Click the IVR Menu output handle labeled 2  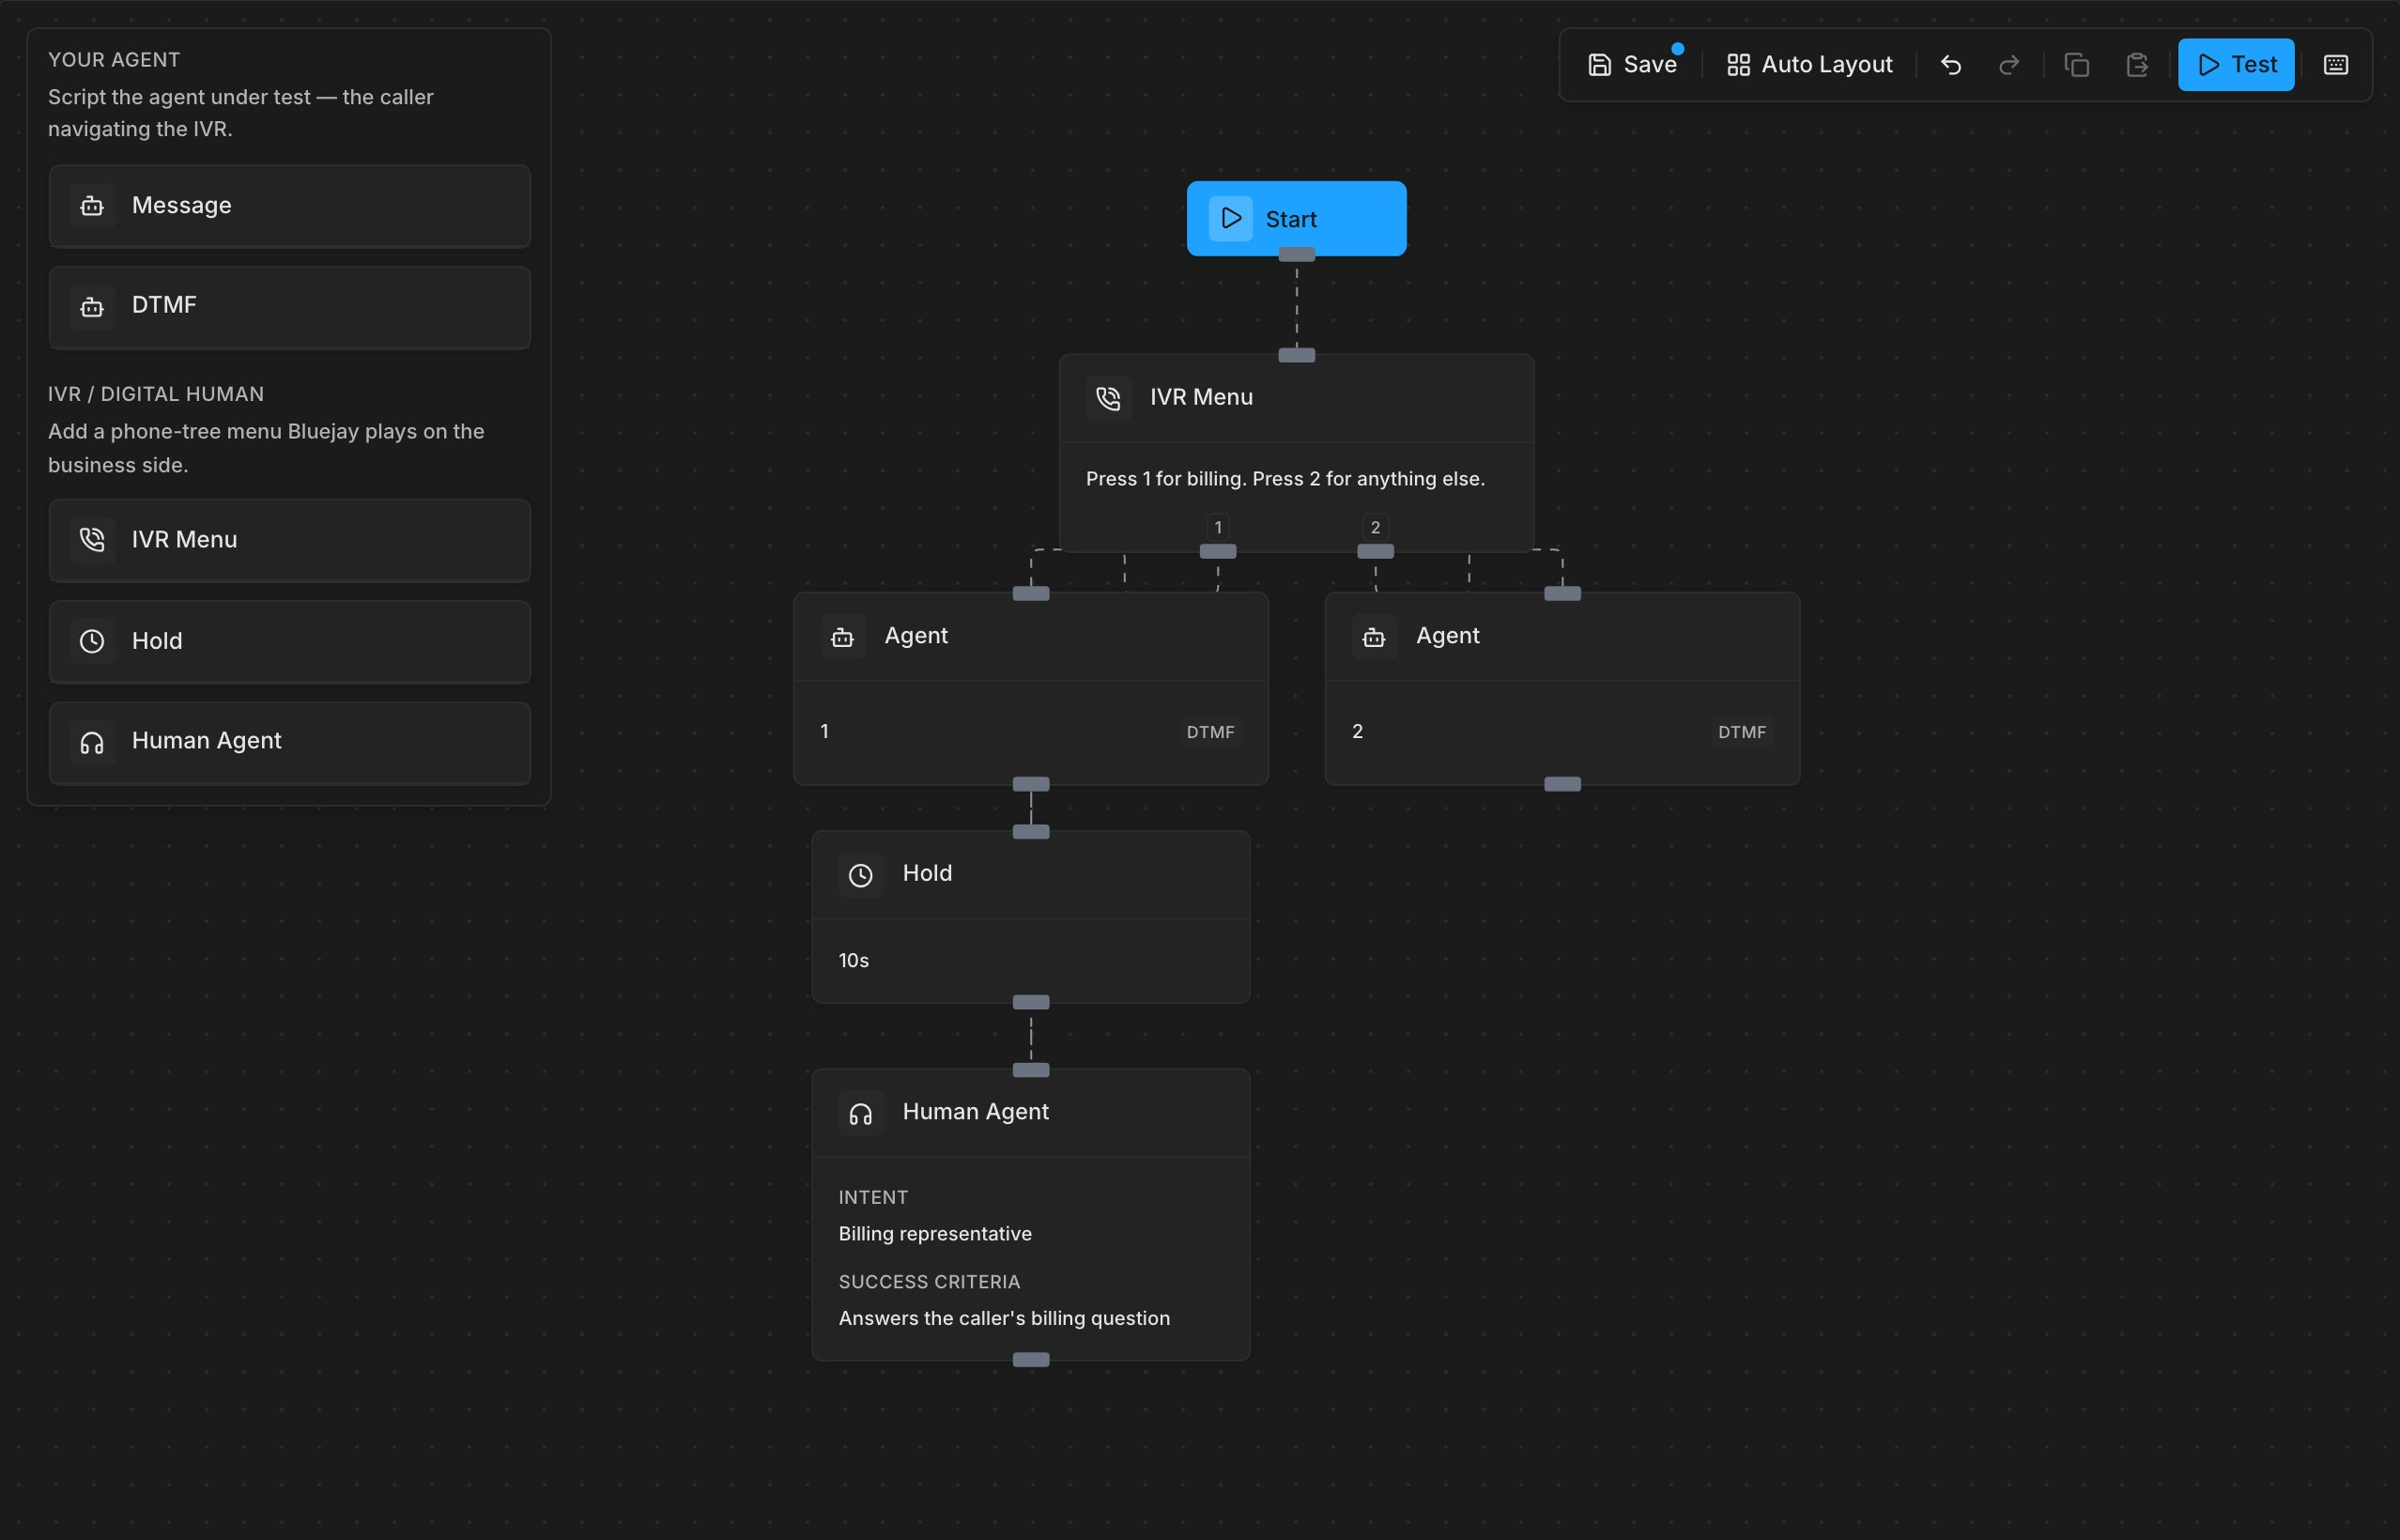[1375, 551]
